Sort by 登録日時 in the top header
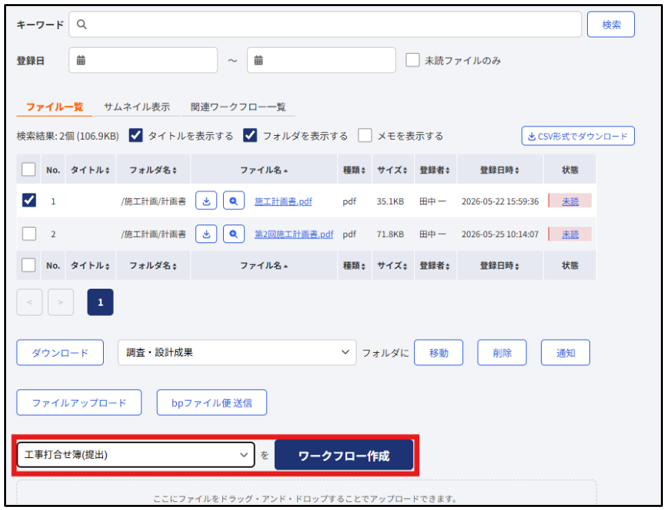667x510 pixels. (x=500, y=170)
